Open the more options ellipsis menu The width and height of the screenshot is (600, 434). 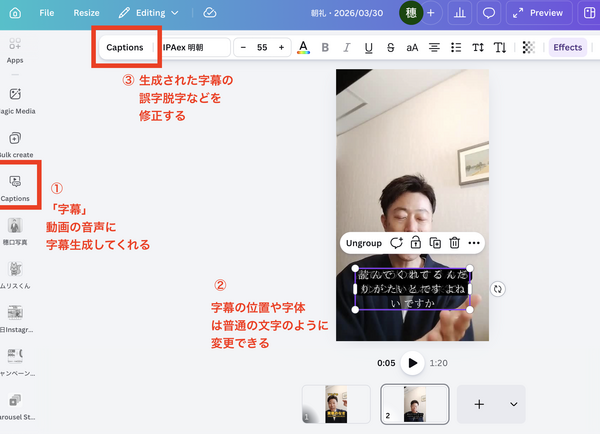pos(474,242)
